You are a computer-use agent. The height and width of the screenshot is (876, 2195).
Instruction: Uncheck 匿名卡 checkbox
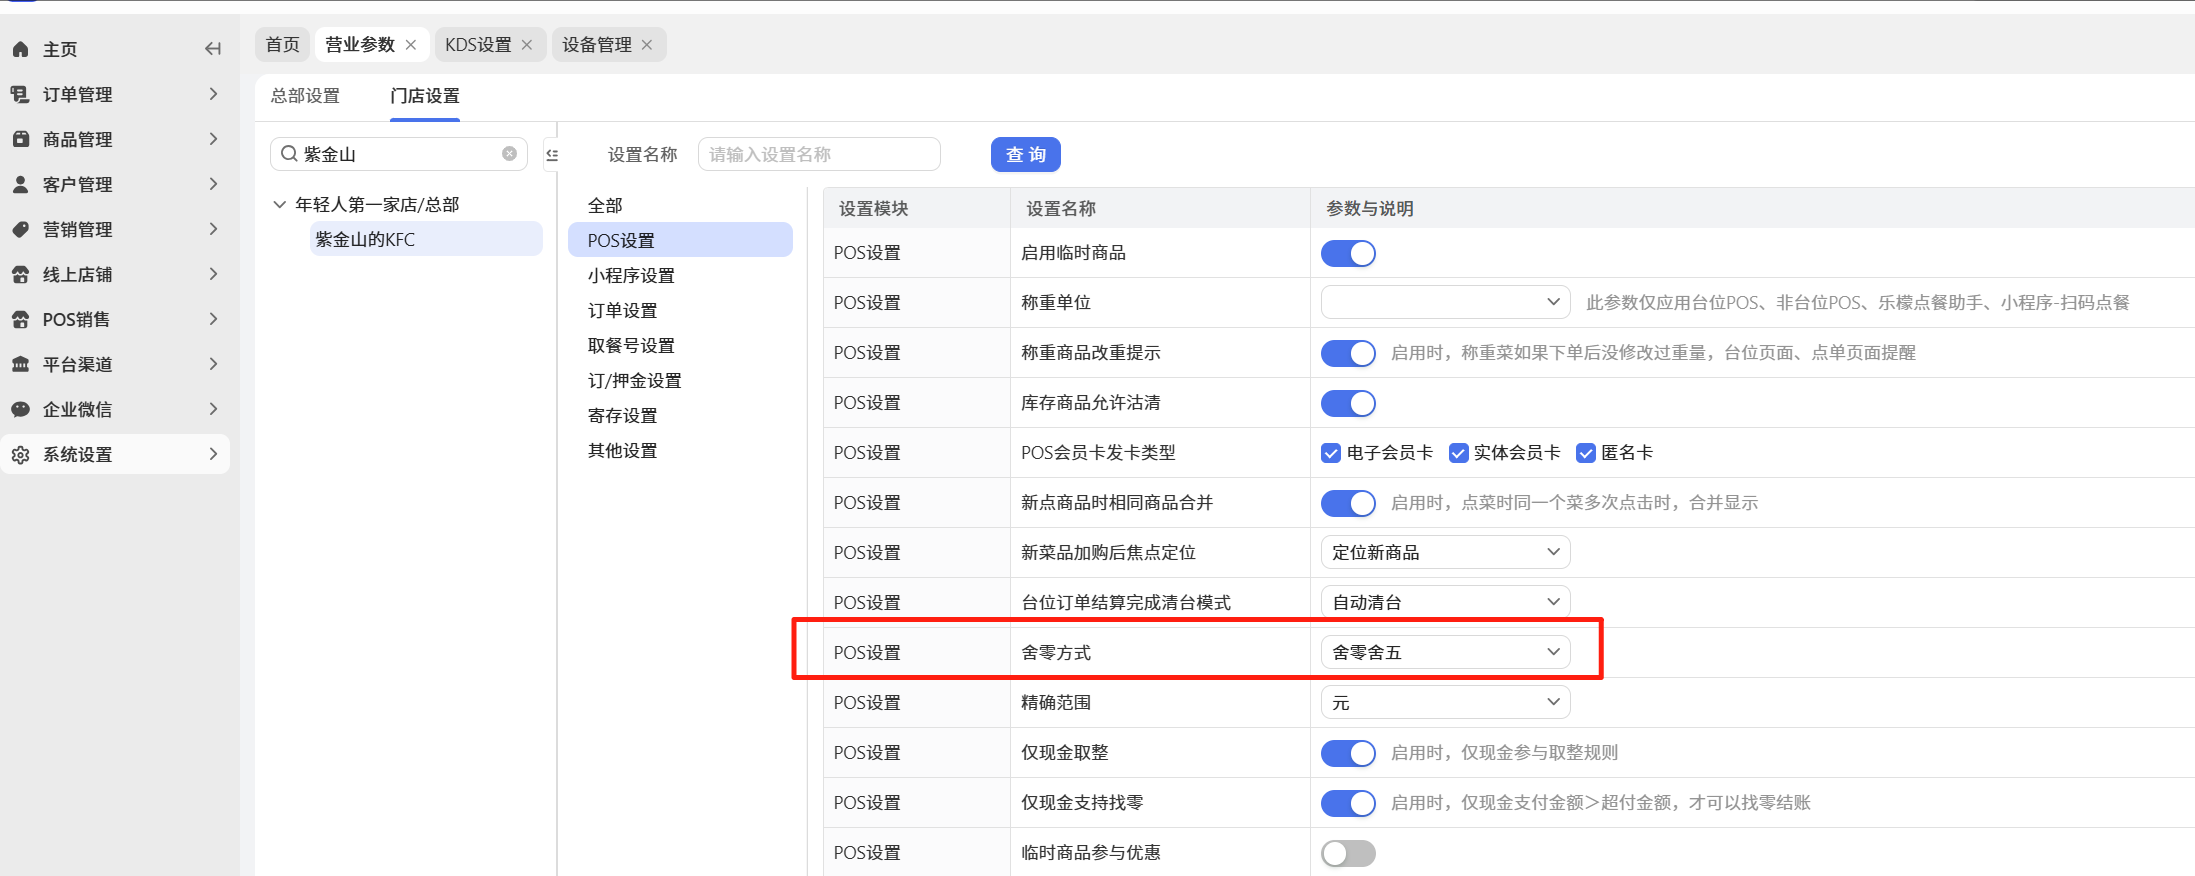(x=1585, y=453)
